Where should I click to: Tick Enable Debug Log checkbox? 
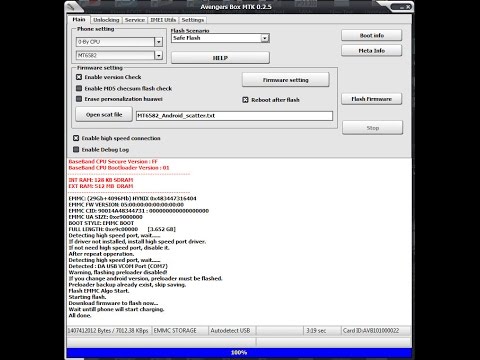tap(76, 149)
